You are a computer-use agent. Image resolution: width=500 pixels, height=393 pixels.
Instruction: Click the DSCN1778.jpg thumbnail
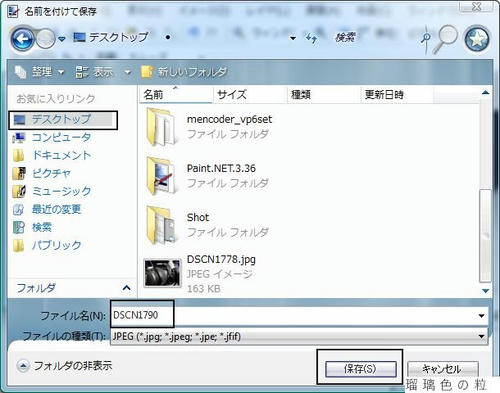162,273
